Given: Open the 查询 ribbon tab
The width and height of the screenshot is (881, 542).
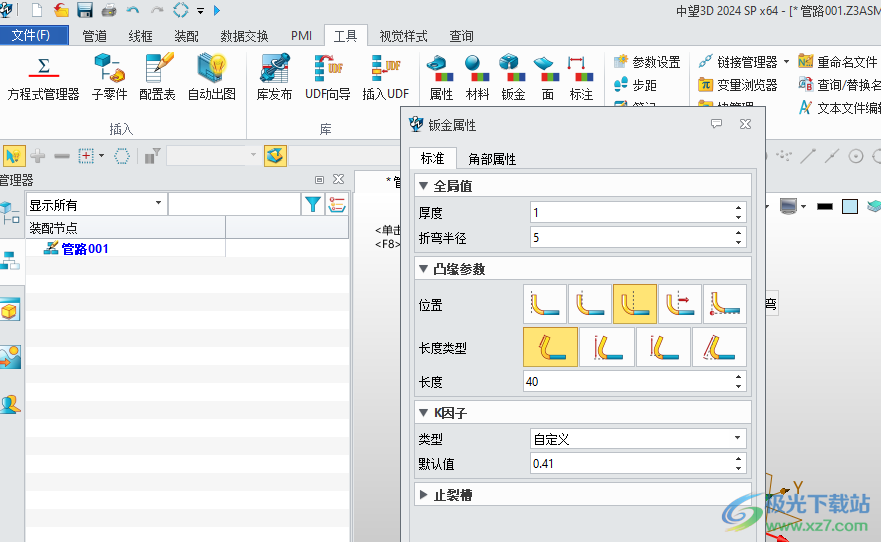Looking at the screenshot, I should (461, 36).
